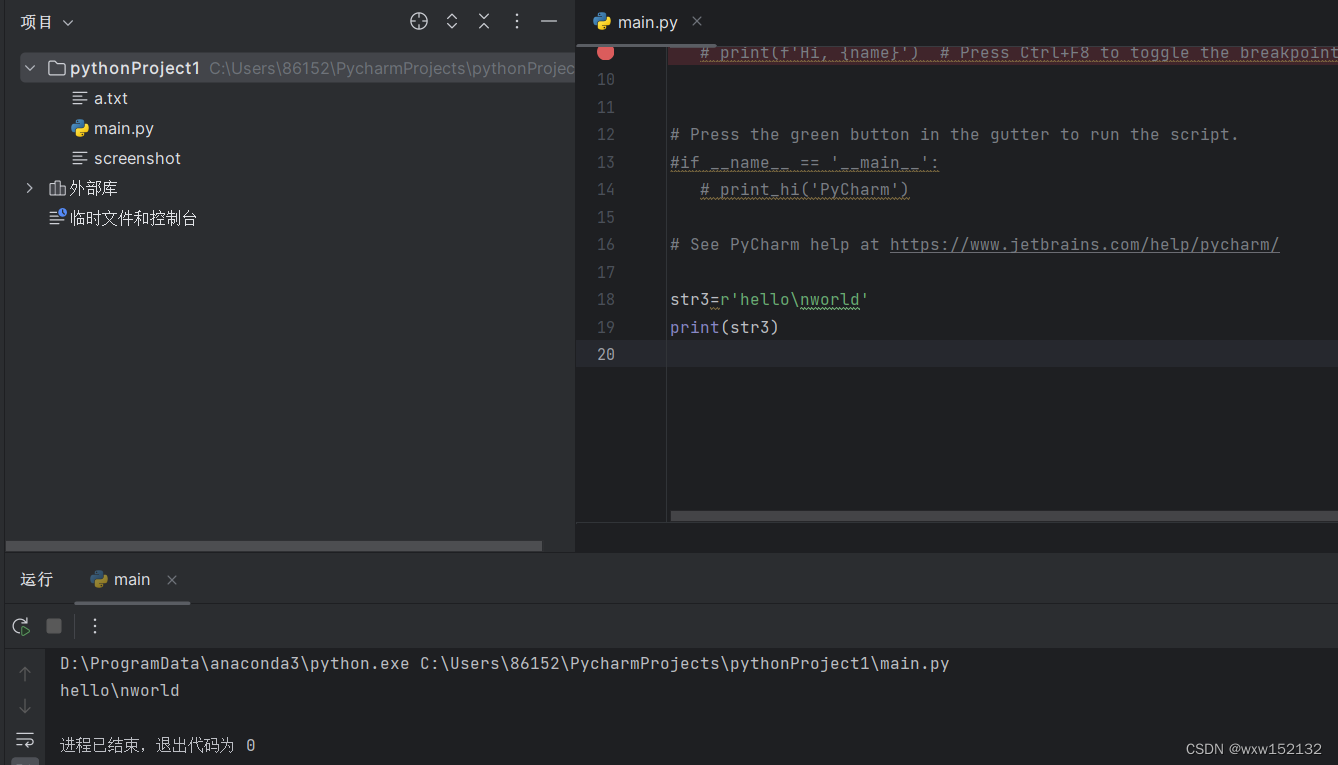The height and width of the screenshot is (765, 1338).
Task: Select the 运行 tool window label
Action: 36,580
